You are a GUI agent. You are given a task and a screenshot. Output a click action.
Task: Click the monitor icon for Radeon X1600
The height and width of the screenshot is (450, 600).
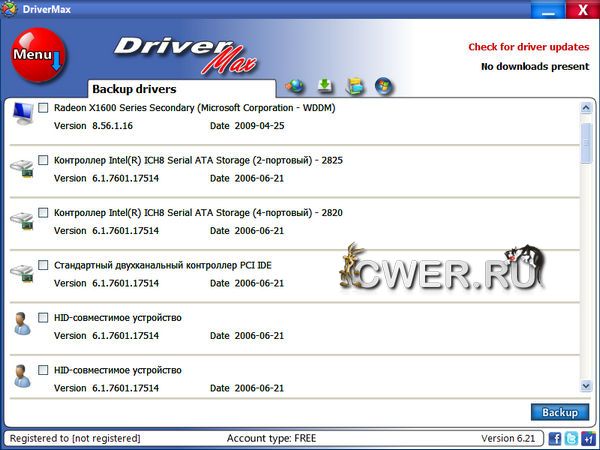21,114
